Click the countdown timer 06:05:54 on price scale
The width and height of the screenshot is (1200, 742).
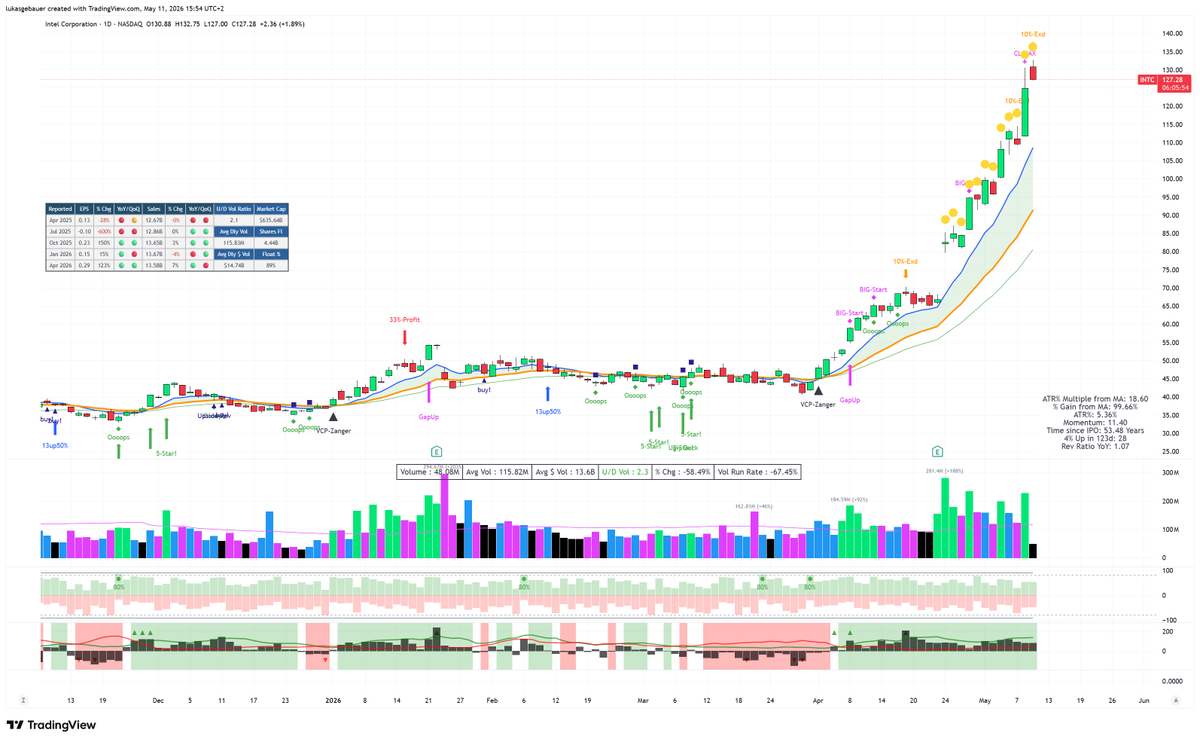point(1175,88)
